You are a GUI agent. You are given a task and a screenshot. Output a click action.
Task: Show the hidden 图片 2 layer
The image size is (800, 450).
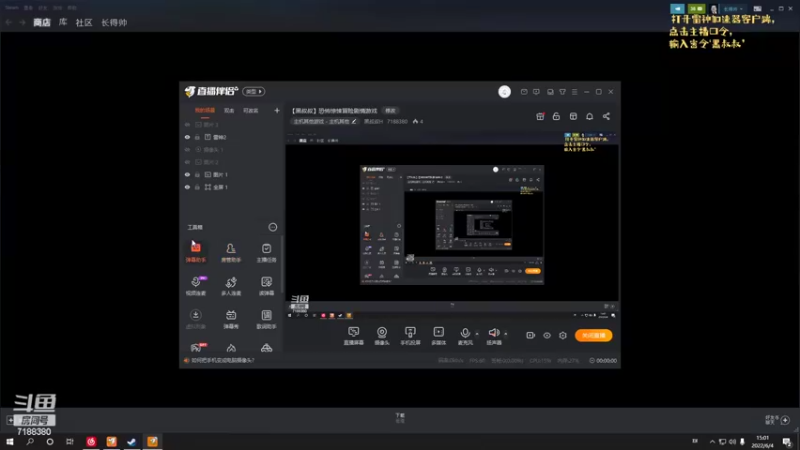[187, 162]
